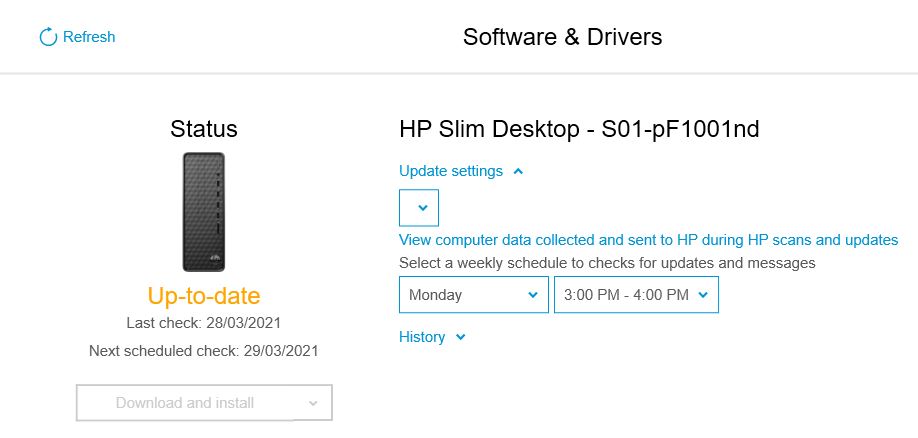
Task: Click the HP Slim Desktop tower image
Action: (204, 212)
